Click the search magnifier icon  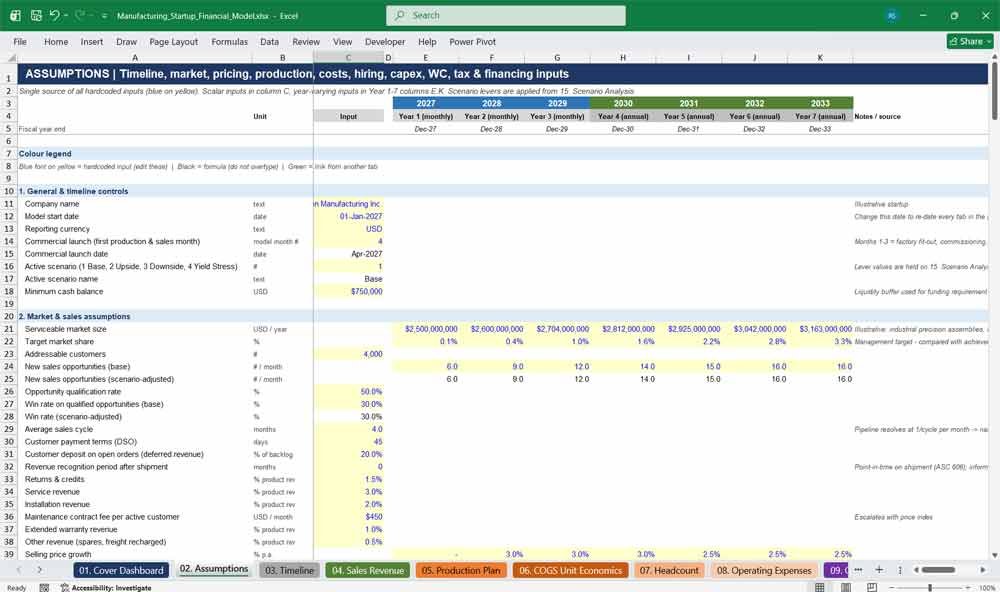[400, 15]
